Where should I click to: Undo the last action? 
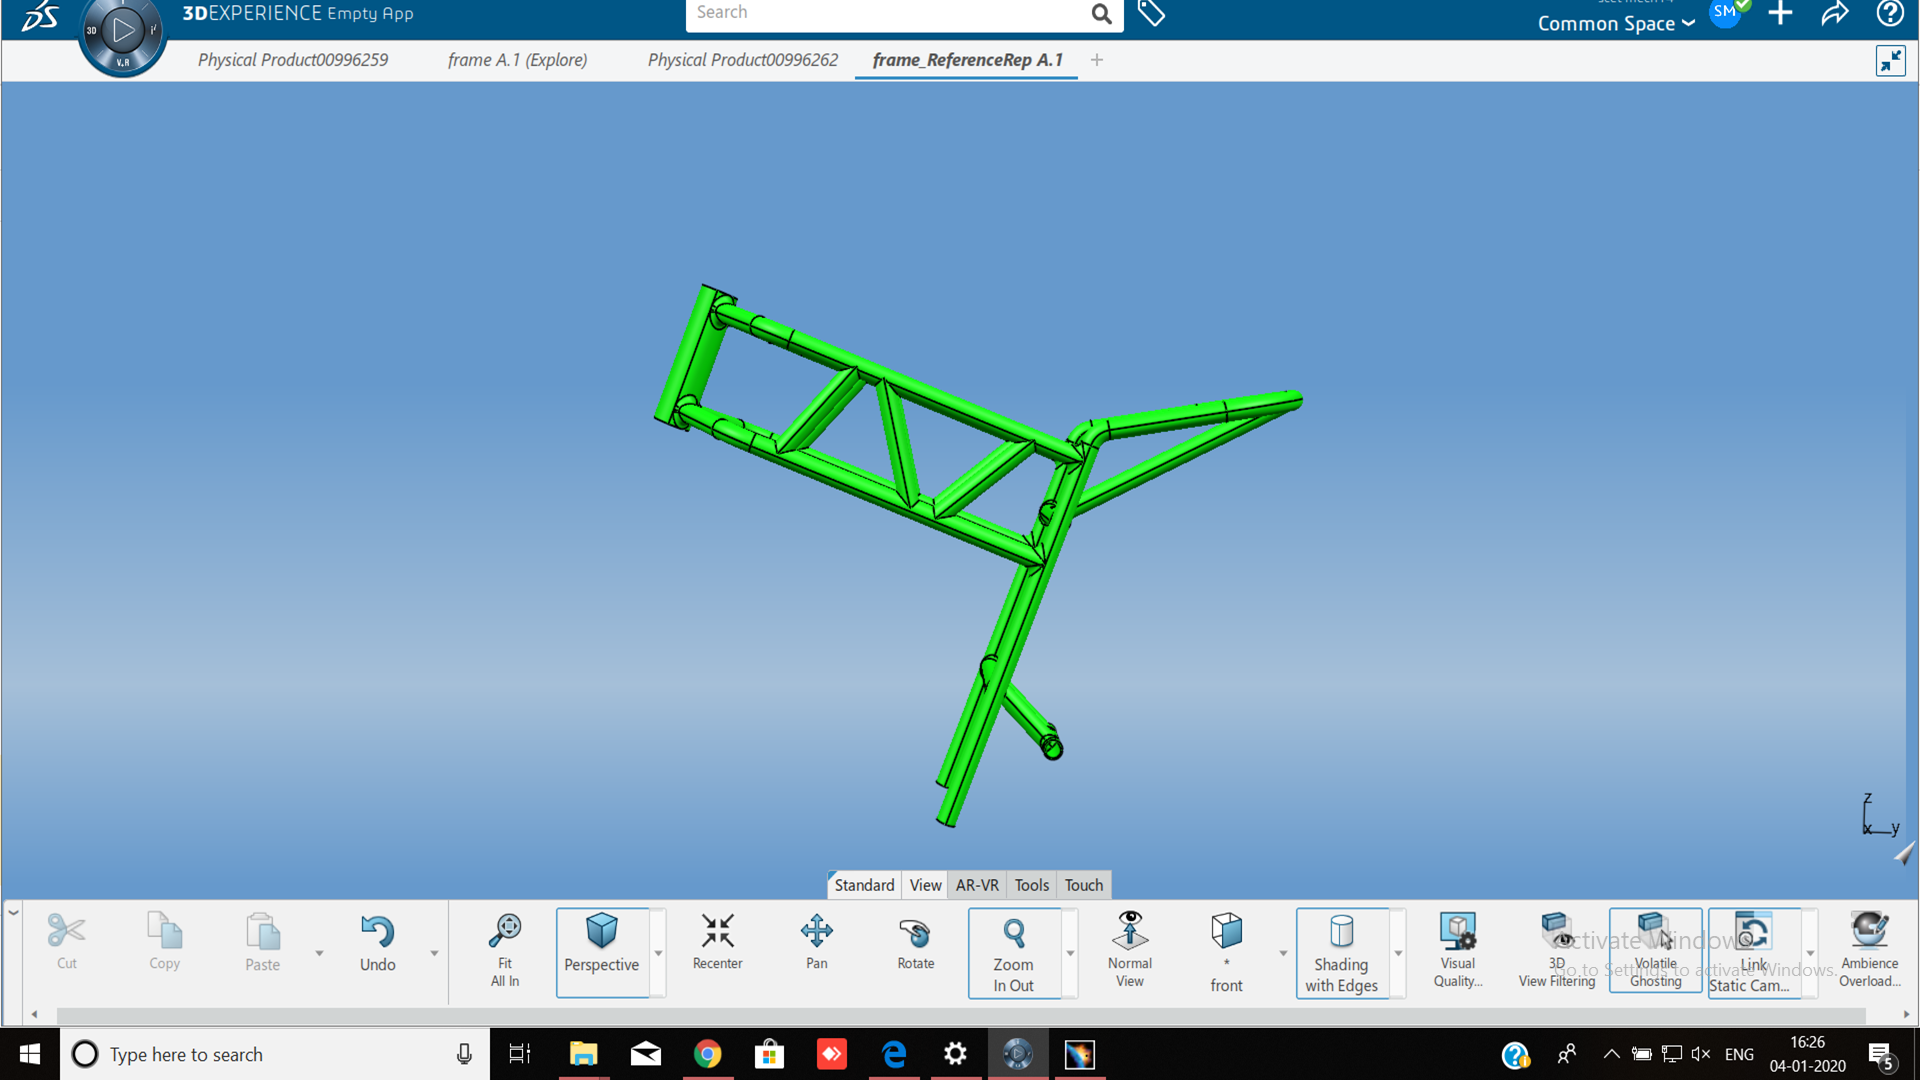point(377,944)
